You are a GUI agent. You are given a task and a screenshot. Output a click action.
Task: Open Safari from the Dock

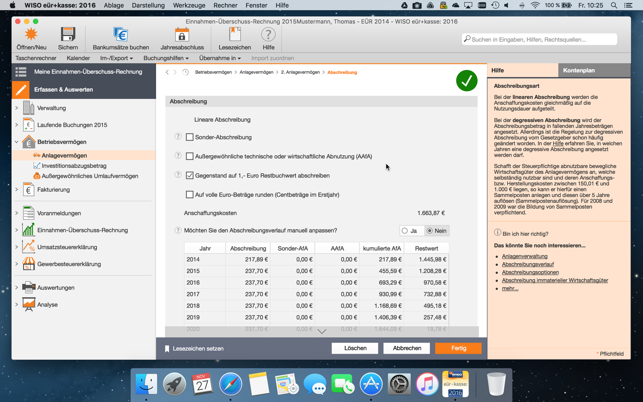[x=230, y=384]
